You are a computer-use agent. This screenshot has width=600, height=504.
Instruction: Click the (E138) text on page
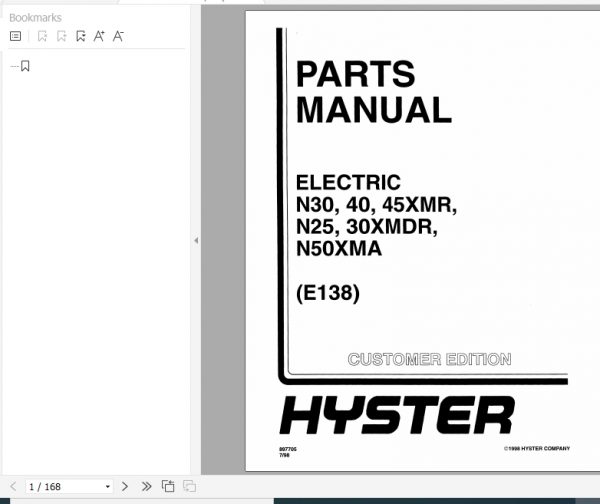[328, 293]
